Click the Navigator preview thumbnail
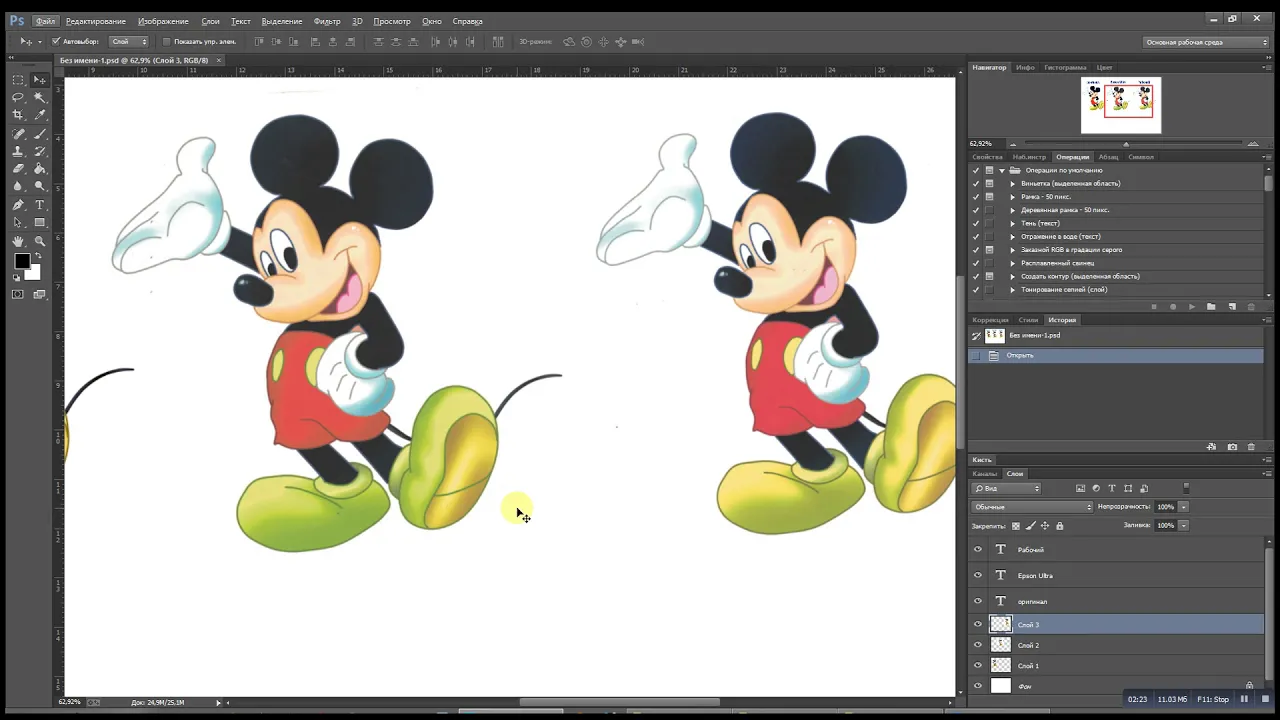The width and height of the screenshot is (1280, 720). 1121,105
